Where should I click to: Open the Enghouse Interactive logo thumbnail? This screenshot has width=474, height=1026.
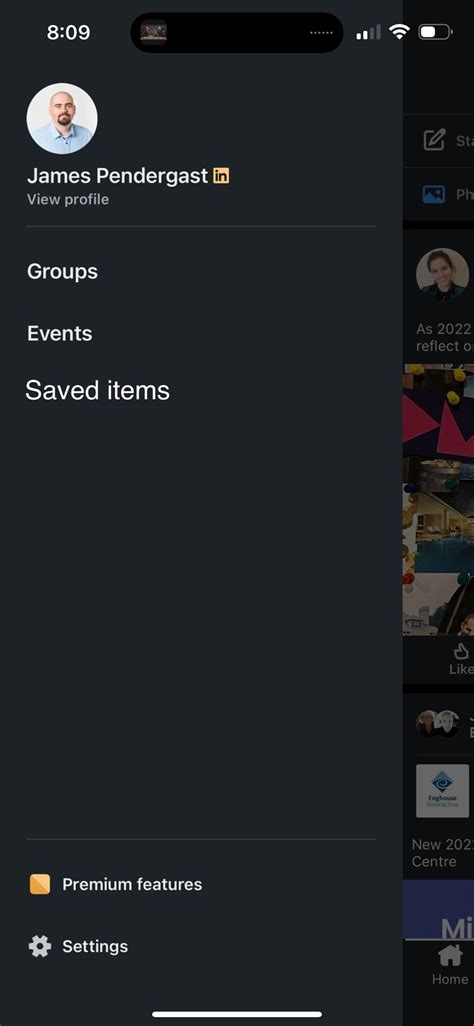(443, 790)
